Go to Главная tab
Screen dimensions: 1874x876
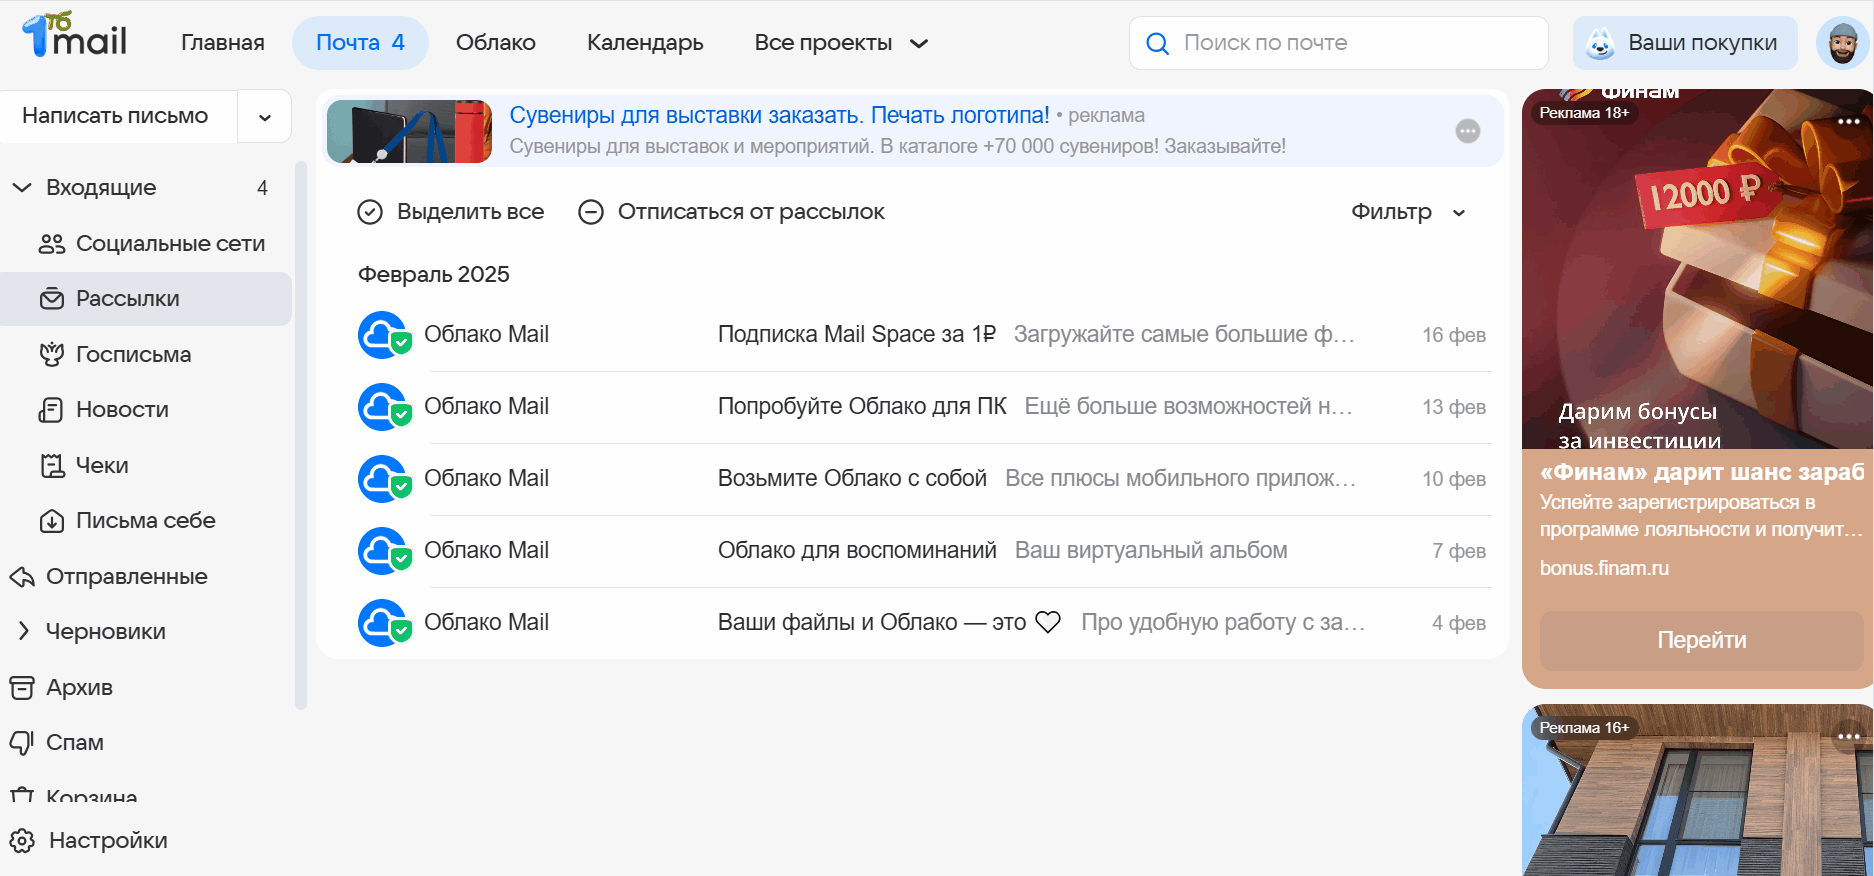point(223,43)
